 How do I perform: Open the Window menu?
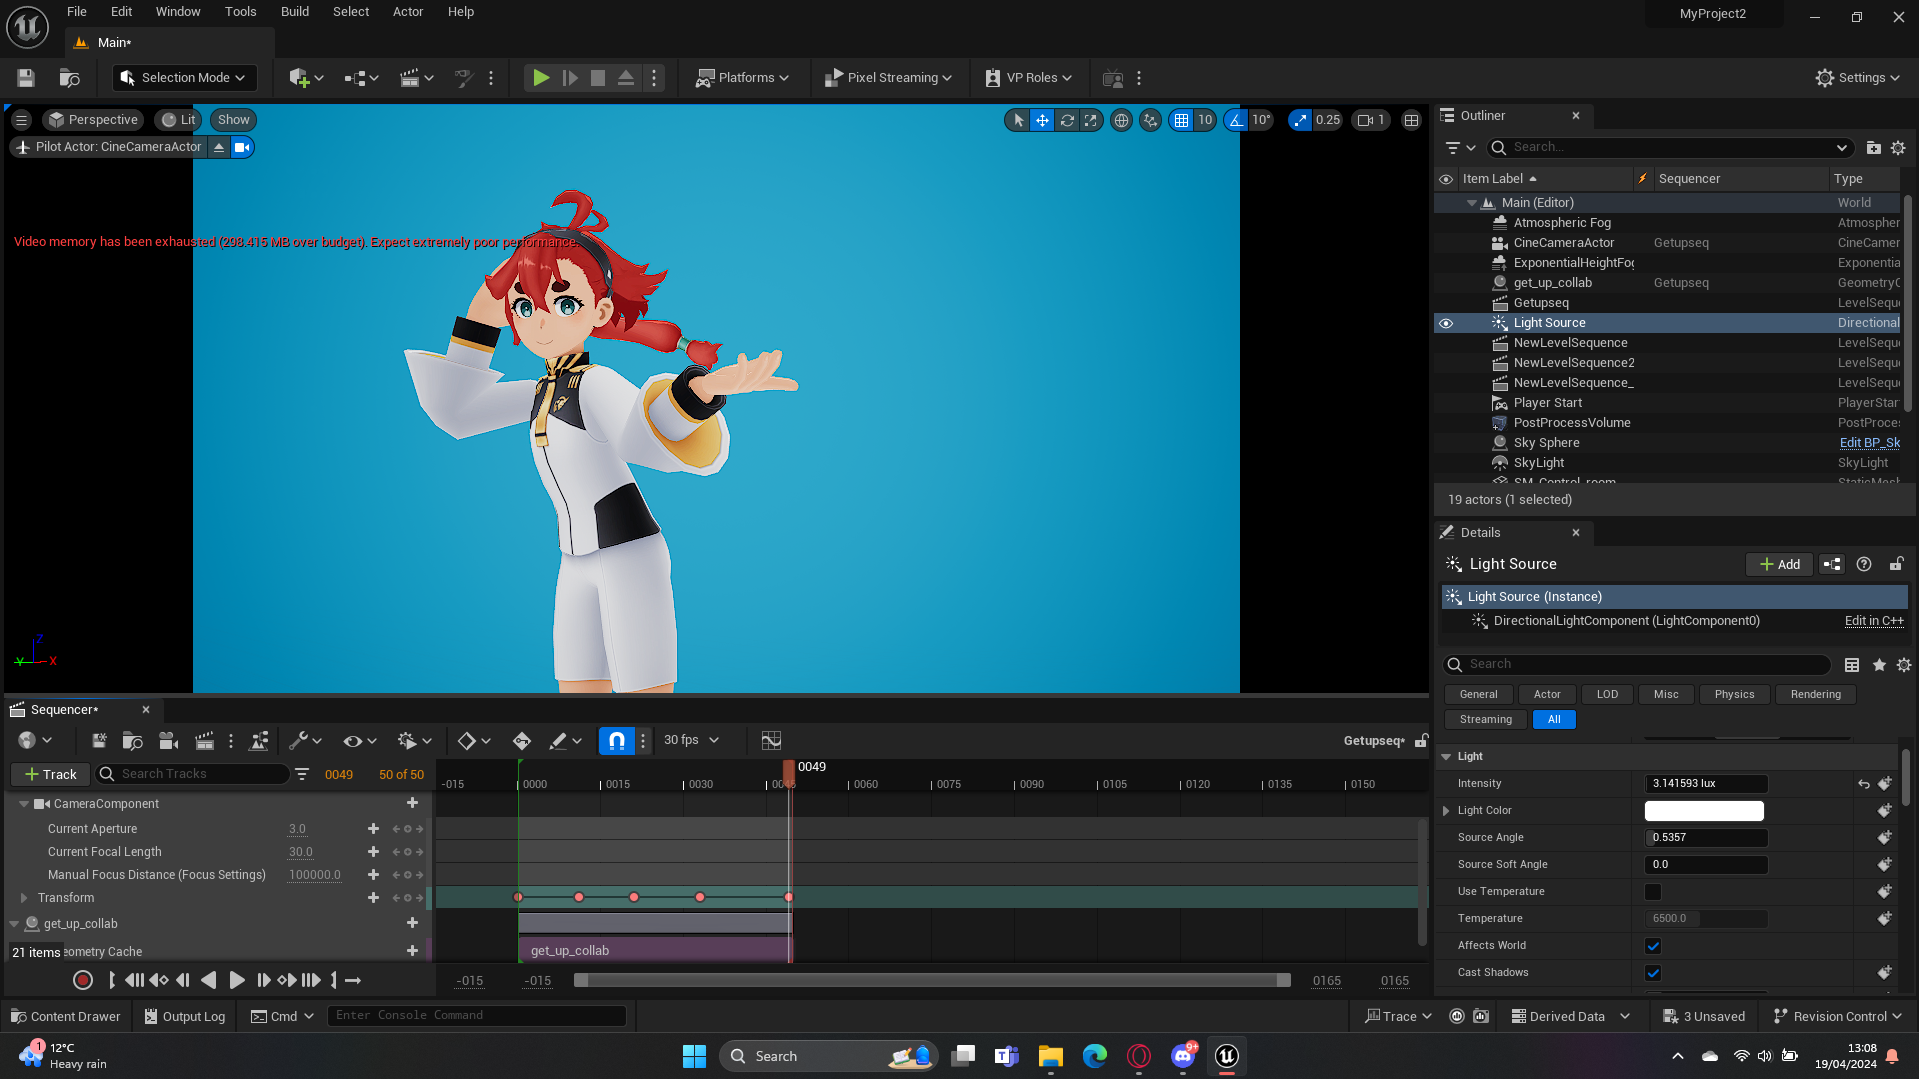[178, 12]
